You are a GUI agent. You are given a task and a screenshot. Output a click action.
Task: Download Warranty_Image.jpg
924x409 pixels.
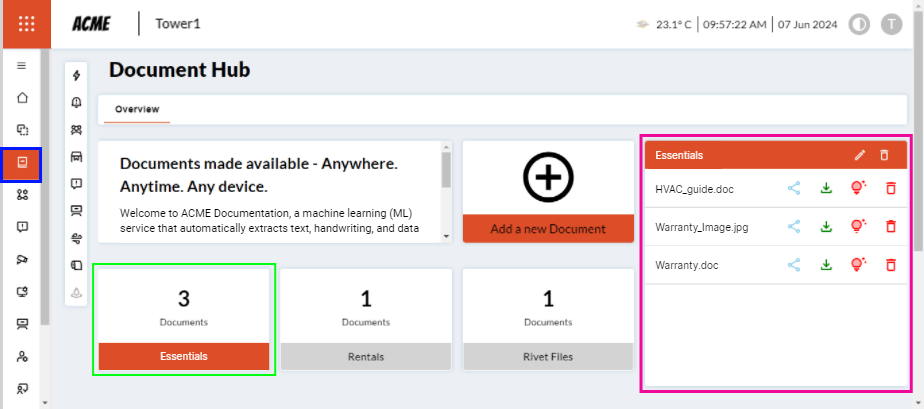coord(826,227)
